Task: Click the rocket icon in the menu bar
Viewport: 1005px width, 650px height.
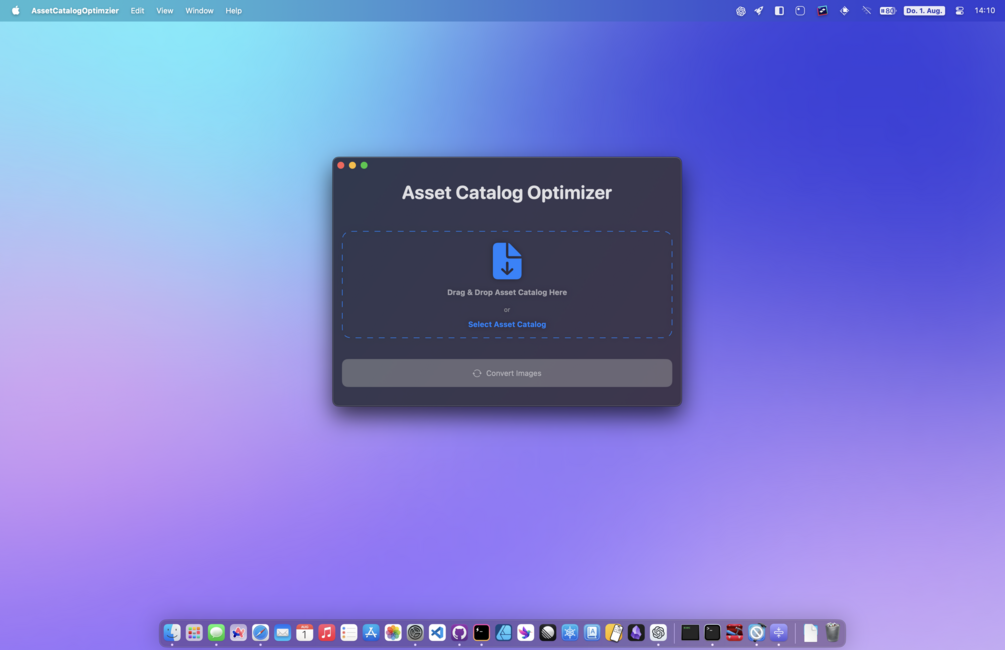Action: coord(758,10)
